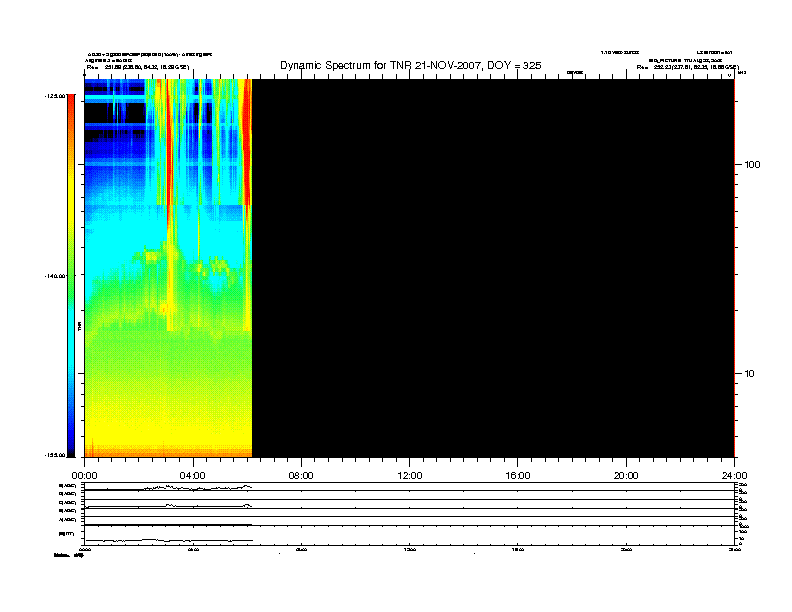
Task: Click the black data-gap region of the spectrum
Action: pyautogui.click(x=493, y=268)
